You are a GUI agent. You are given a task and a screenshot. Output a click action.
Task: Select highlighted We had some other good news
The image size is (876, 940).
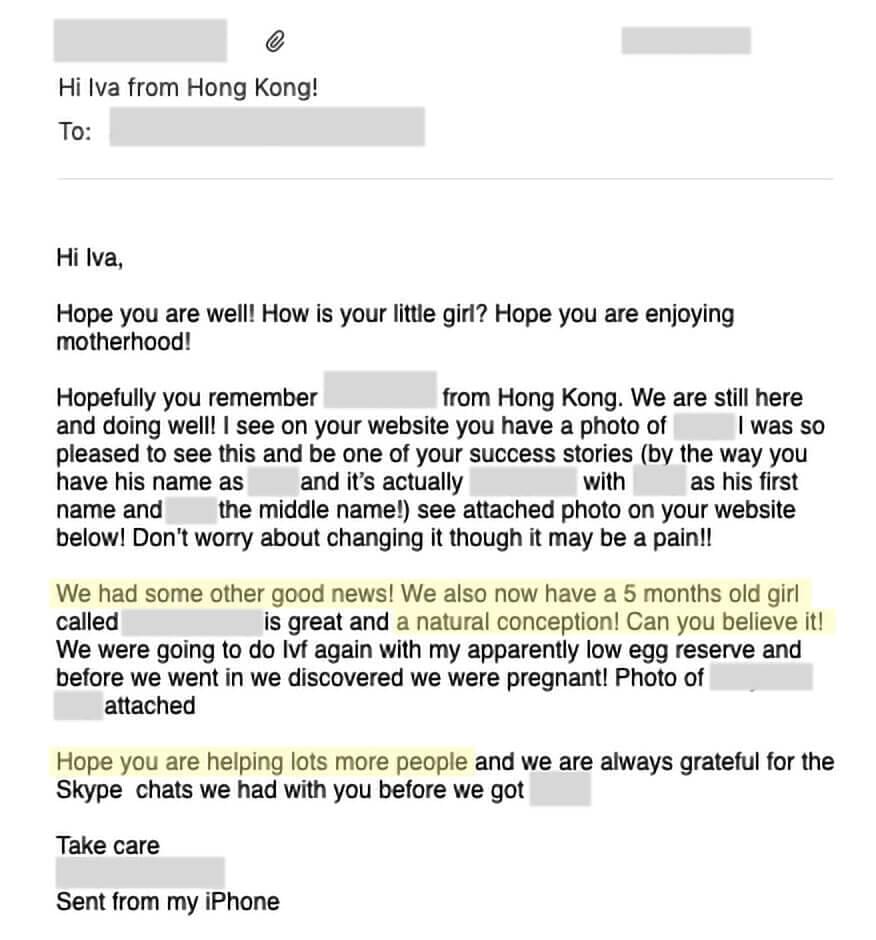(x=224, y=593)
